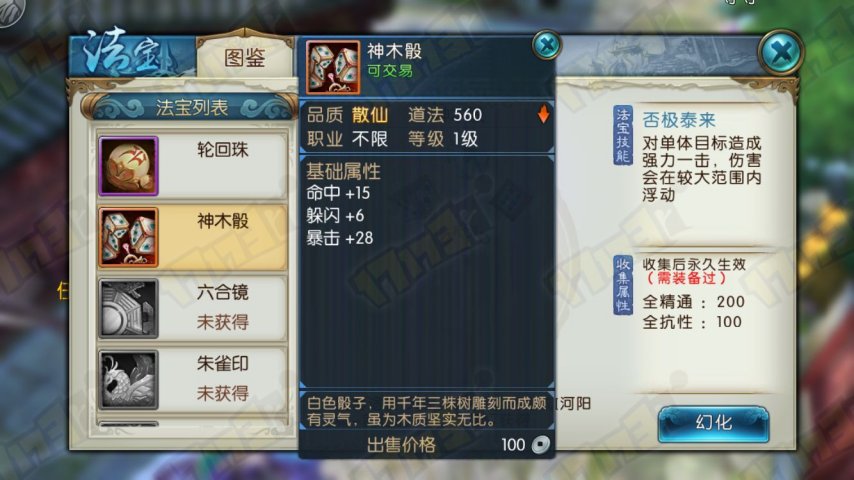Screen dimensions: 854x480
Task: Click the coin icon beside sale price 100
Action: [540, 445]
